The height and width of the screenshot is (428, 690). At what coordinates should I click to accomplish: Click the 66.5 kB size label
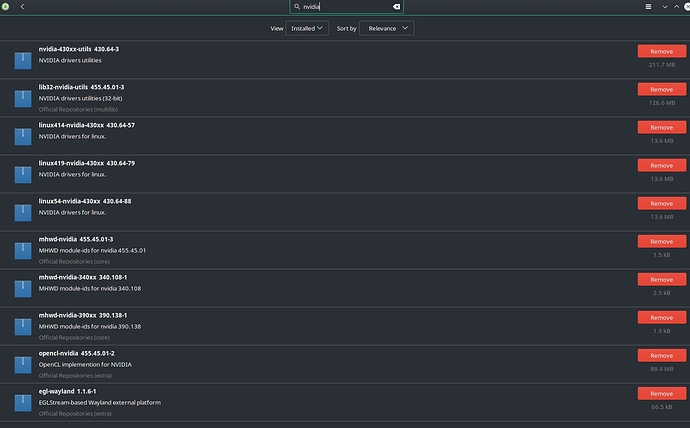[662, 407]
